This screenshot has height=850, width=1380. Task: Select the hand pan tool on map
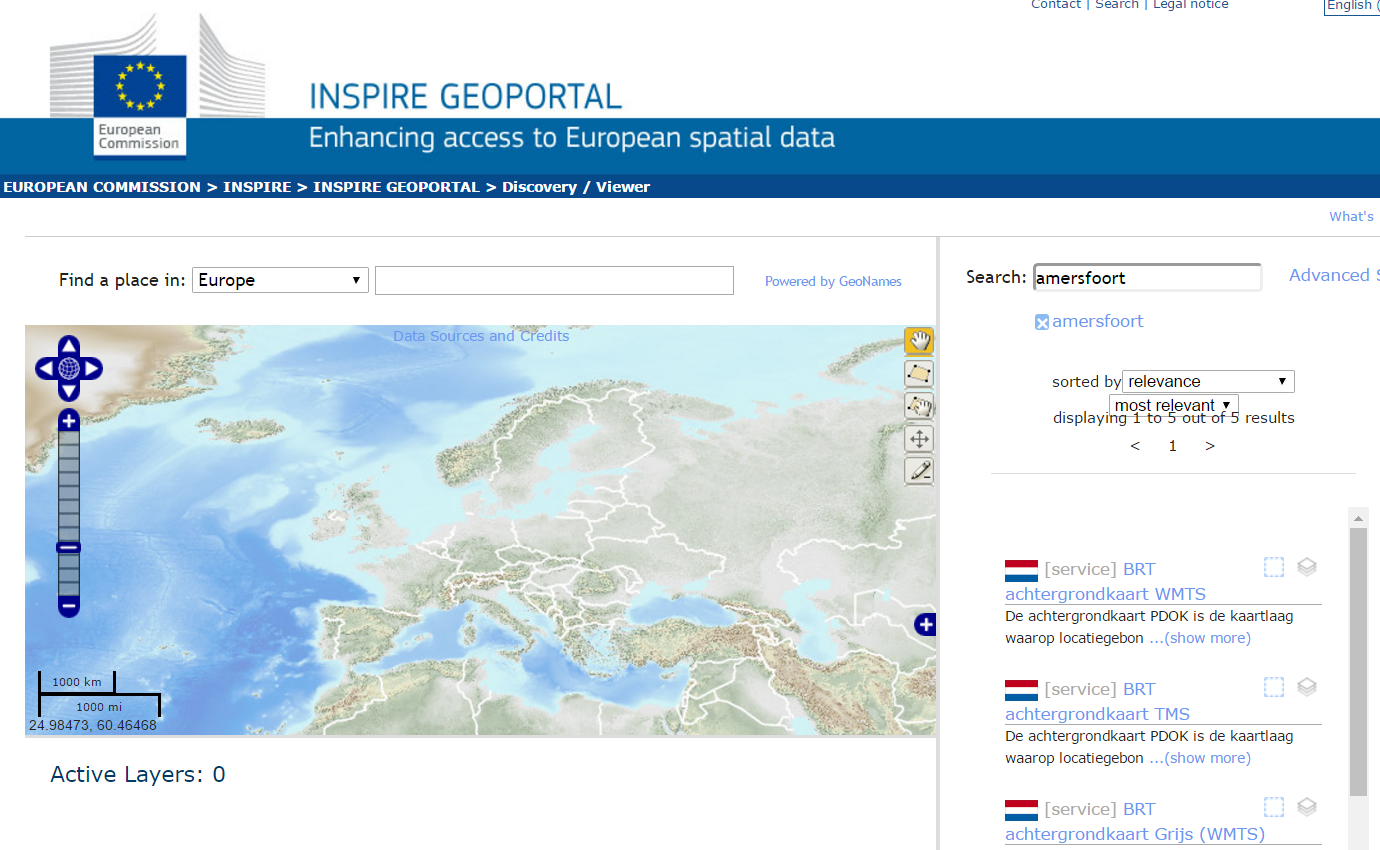pyautogui.click(x=918, y=341)
